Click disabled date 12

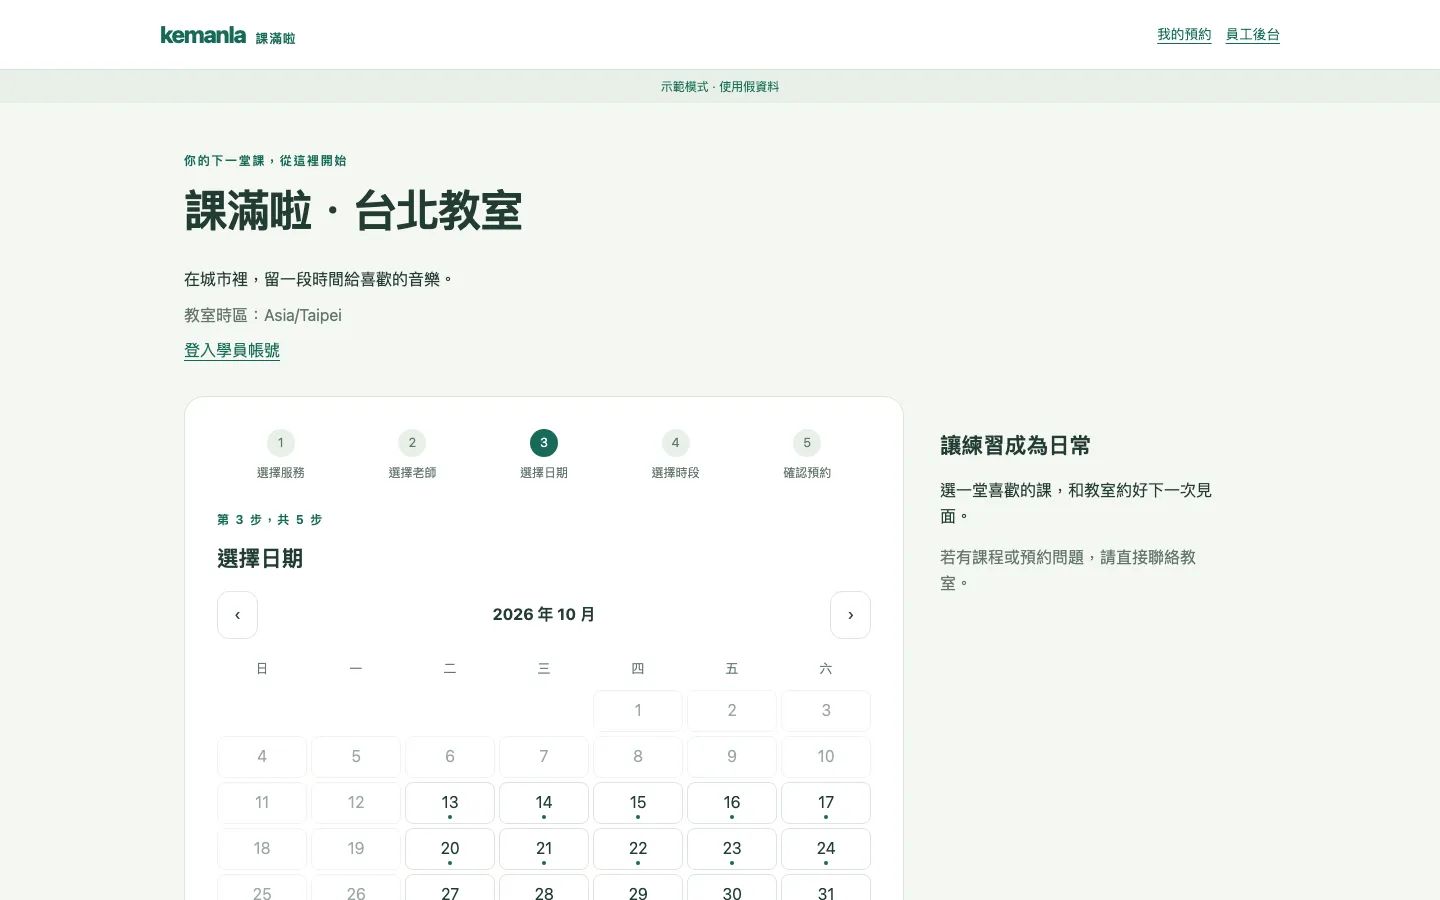click(356, 803)
